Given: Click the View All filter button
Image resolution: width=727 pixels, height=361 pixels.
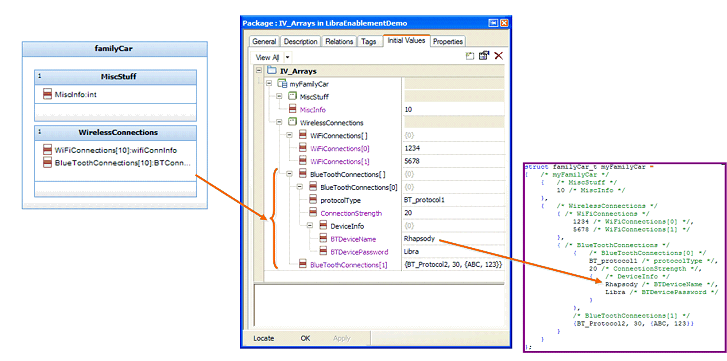Looking at the screenshot, I should pos(268,57).
